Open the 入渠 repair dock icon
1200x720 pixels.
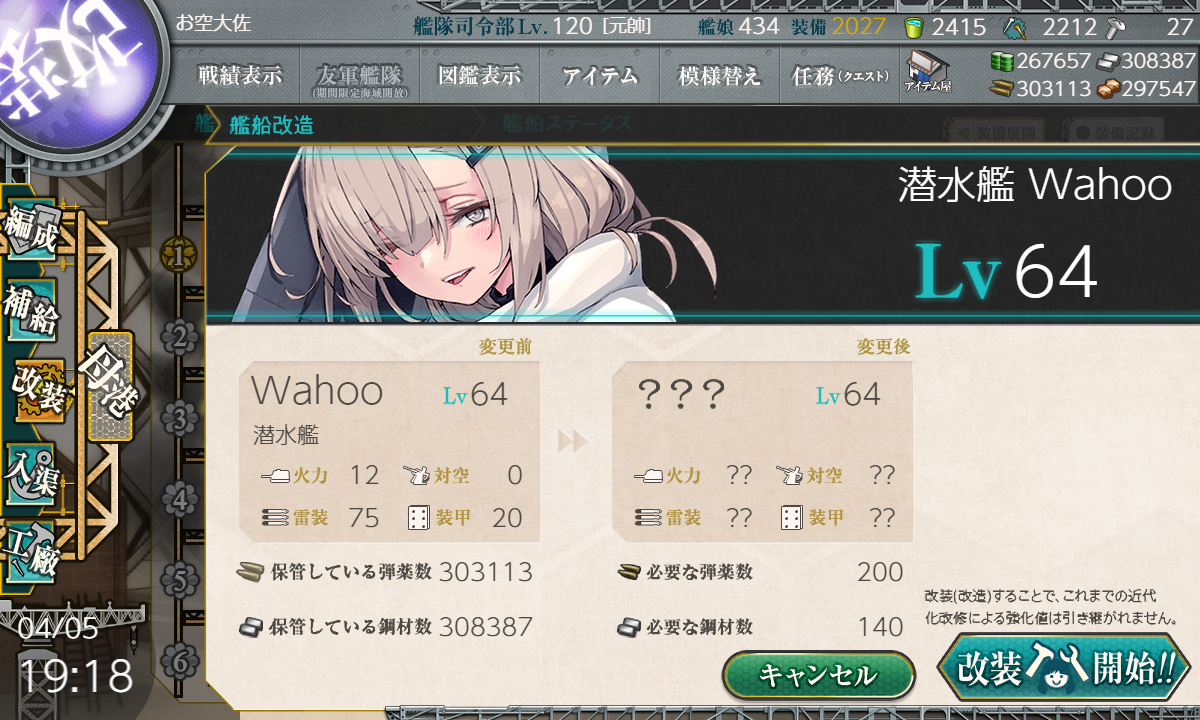(x=30, y=471)
